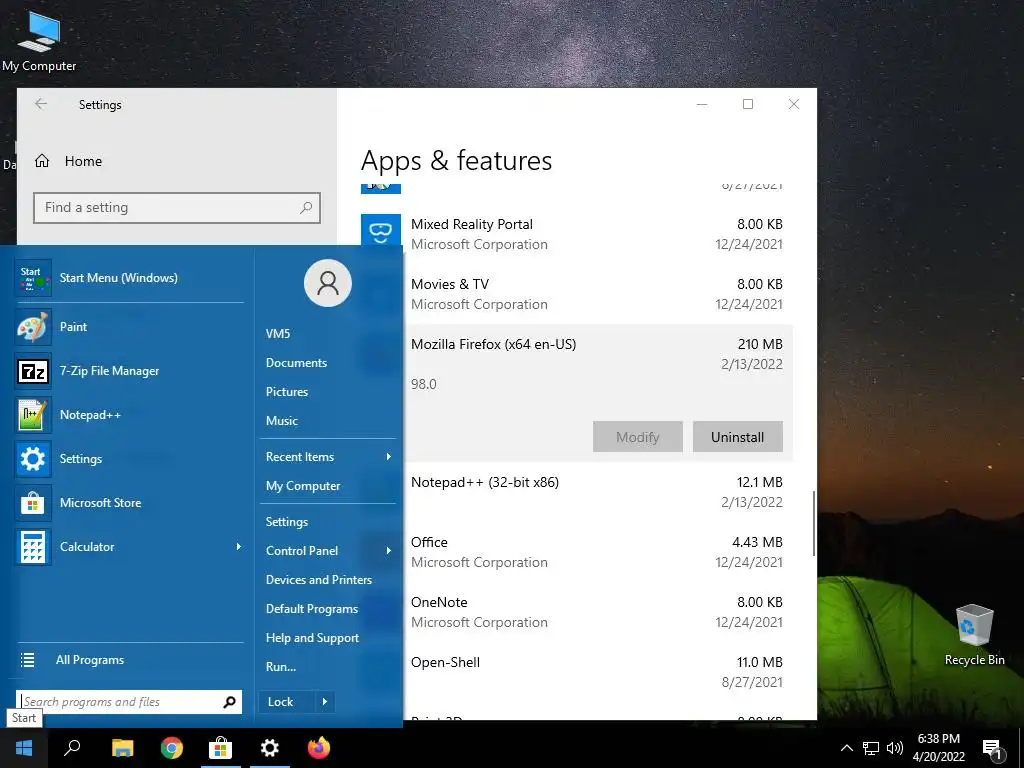Select Notepad++ (32-bit x86) entry

pyautogui.click(x=596, y=492)
